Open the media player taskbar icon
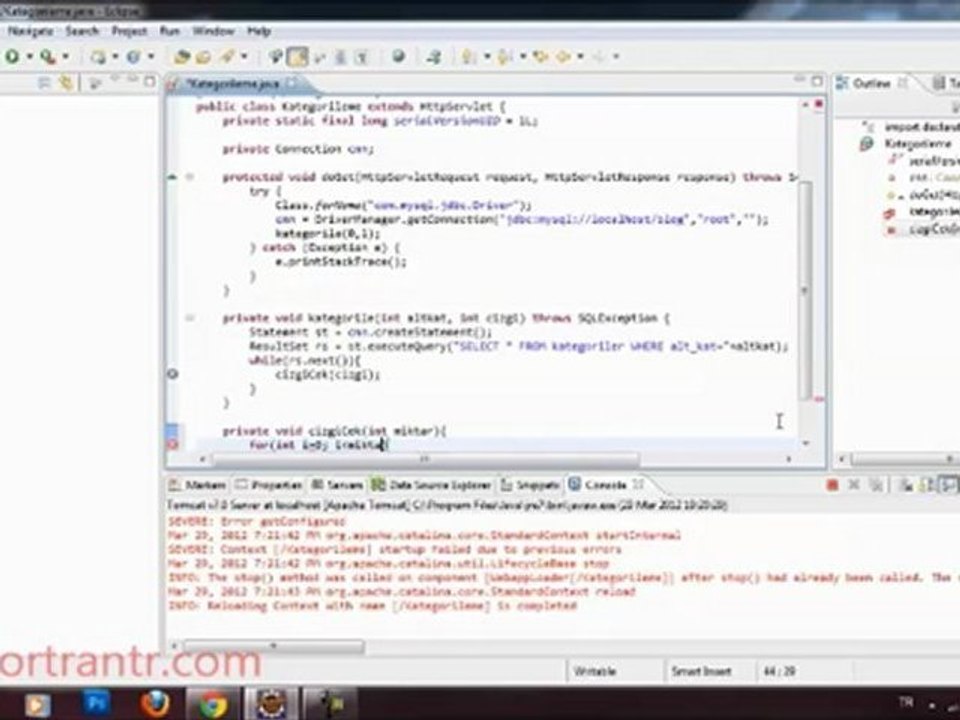 point(37,704)
